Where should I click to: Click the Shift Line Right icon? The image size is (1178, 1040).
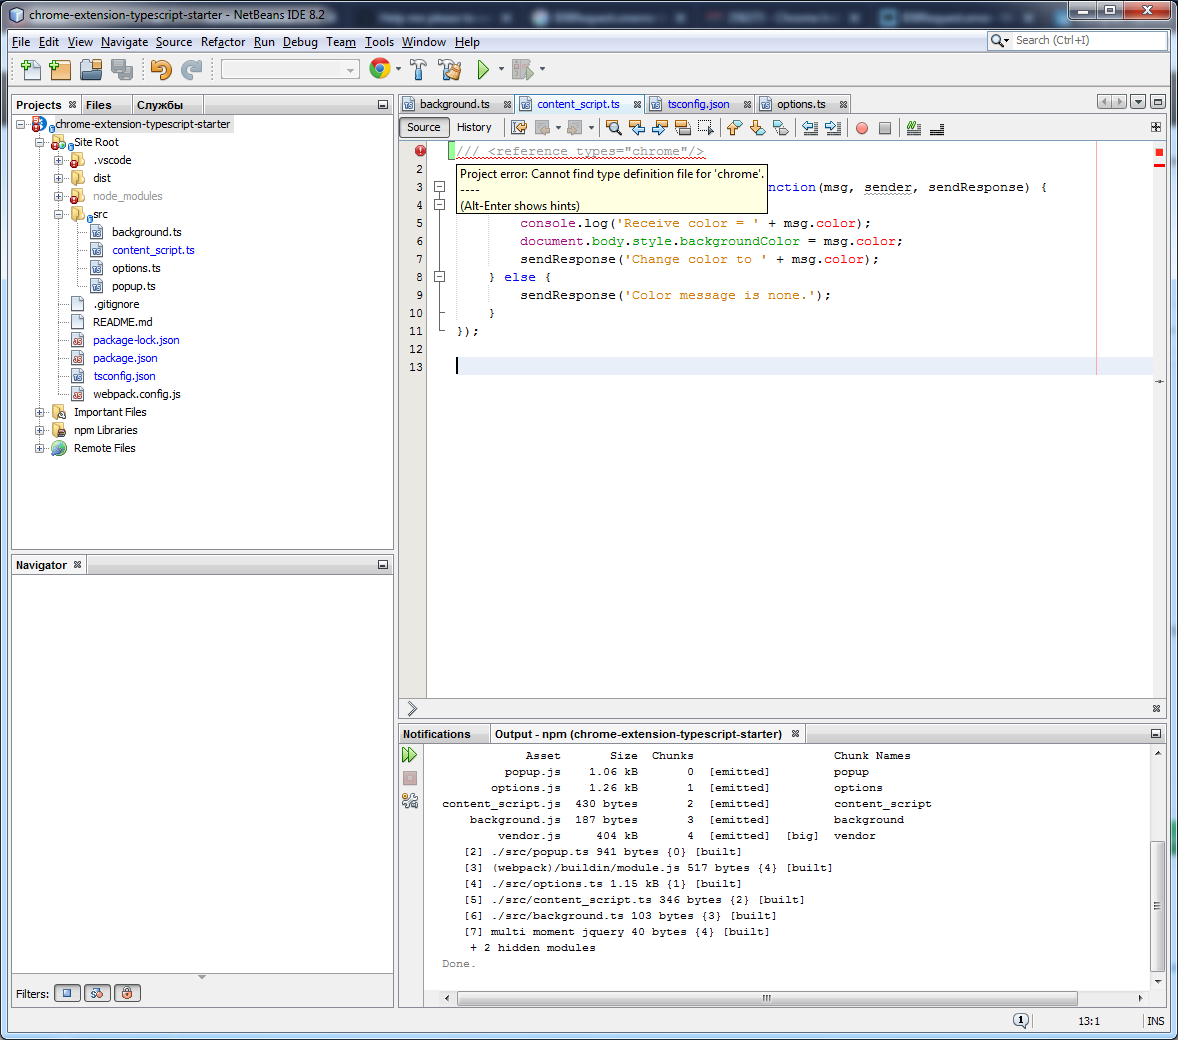click(832, 128)
